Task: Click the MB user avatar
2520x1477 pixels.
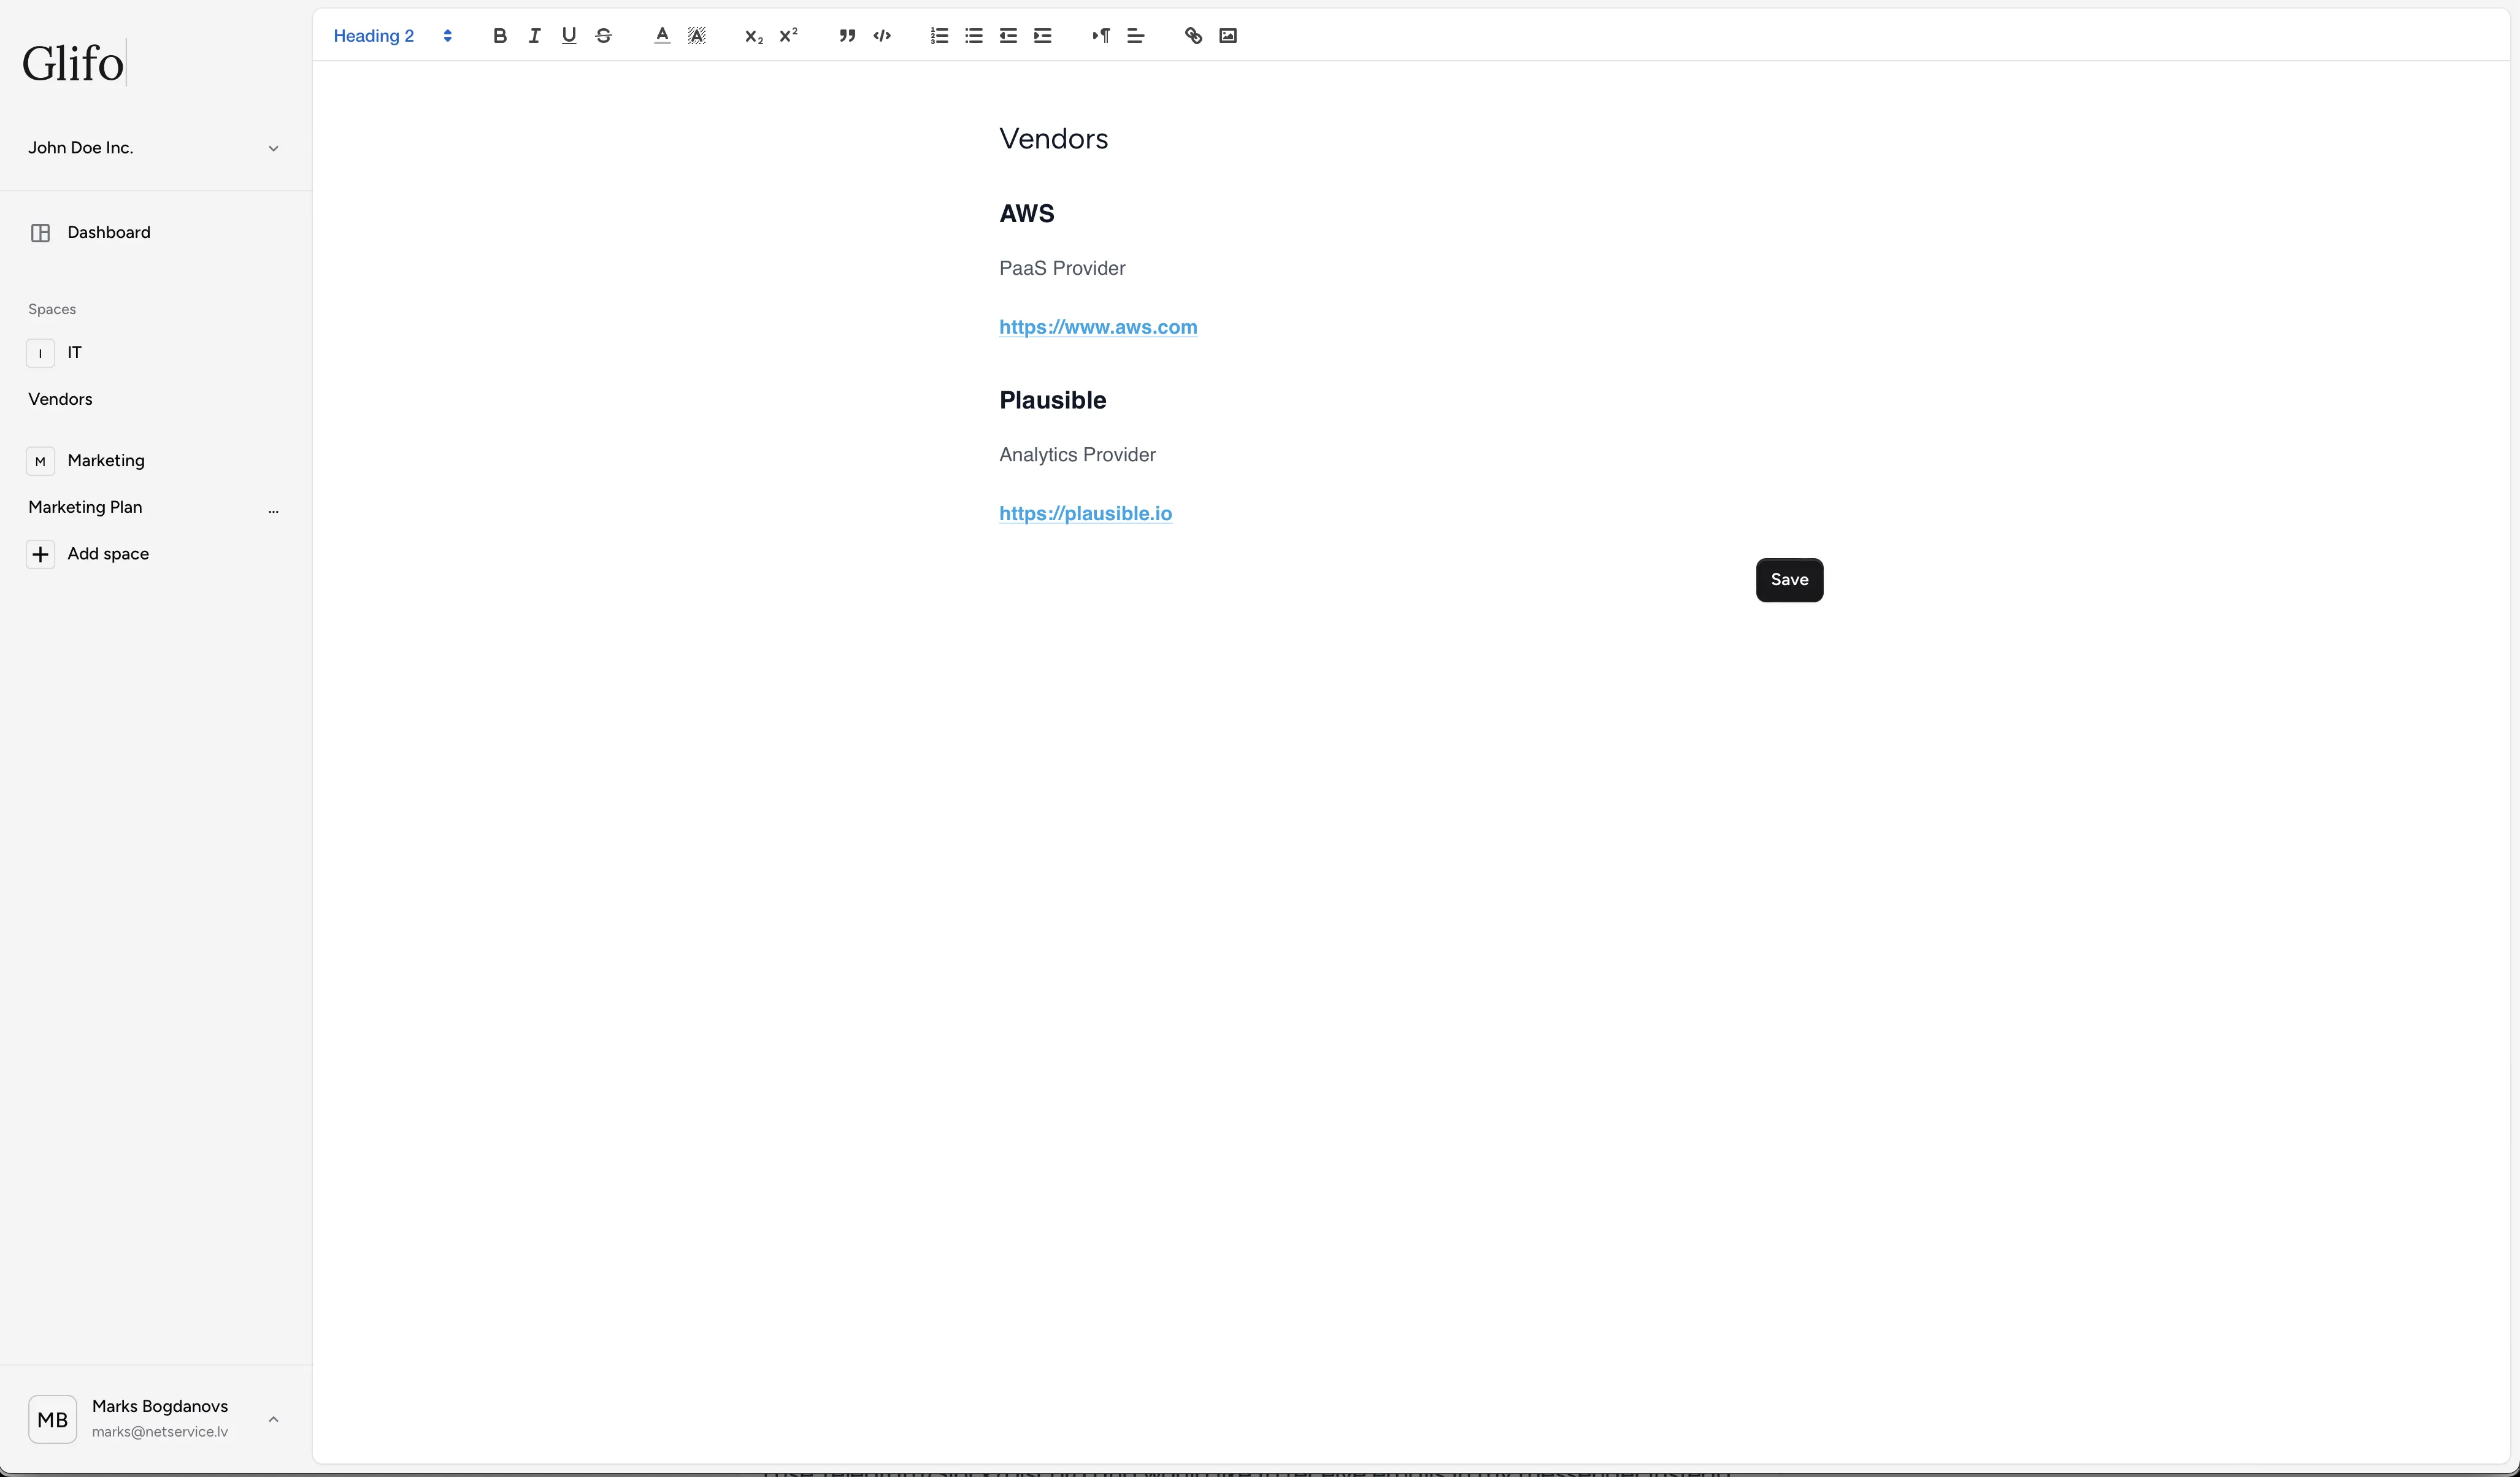Action: pyautogui.click(x=52, y=1419)
